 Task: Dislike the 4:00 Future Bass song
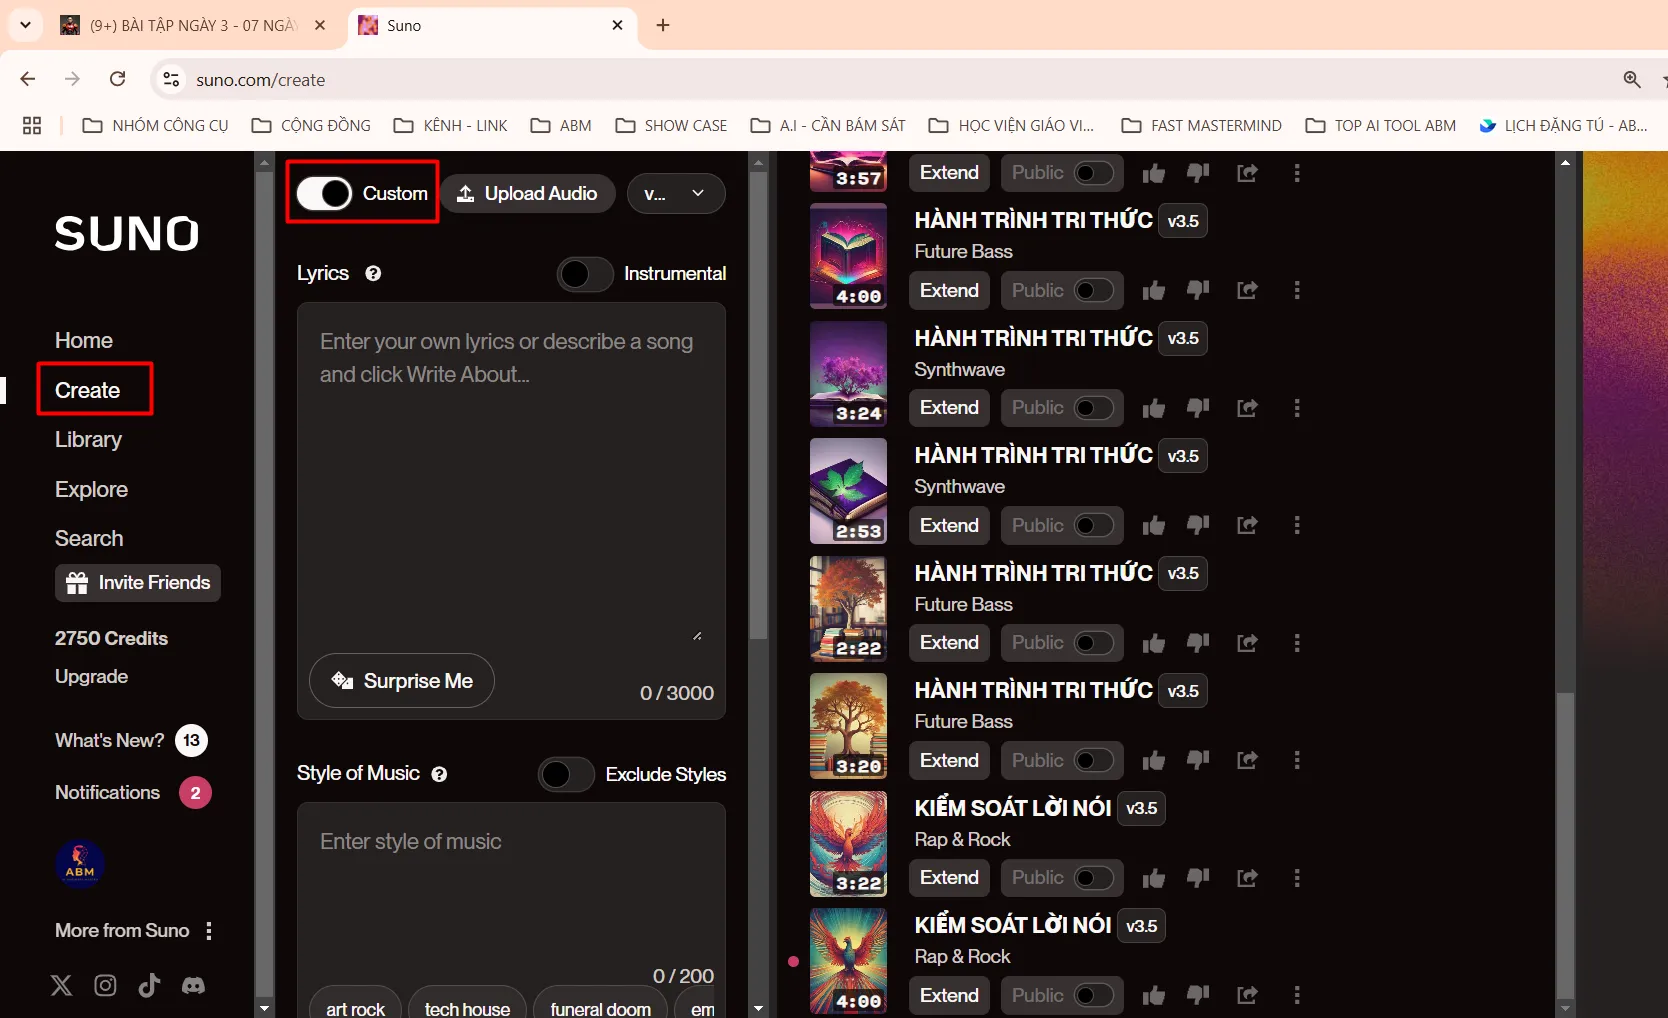[x=1198, y=290]
